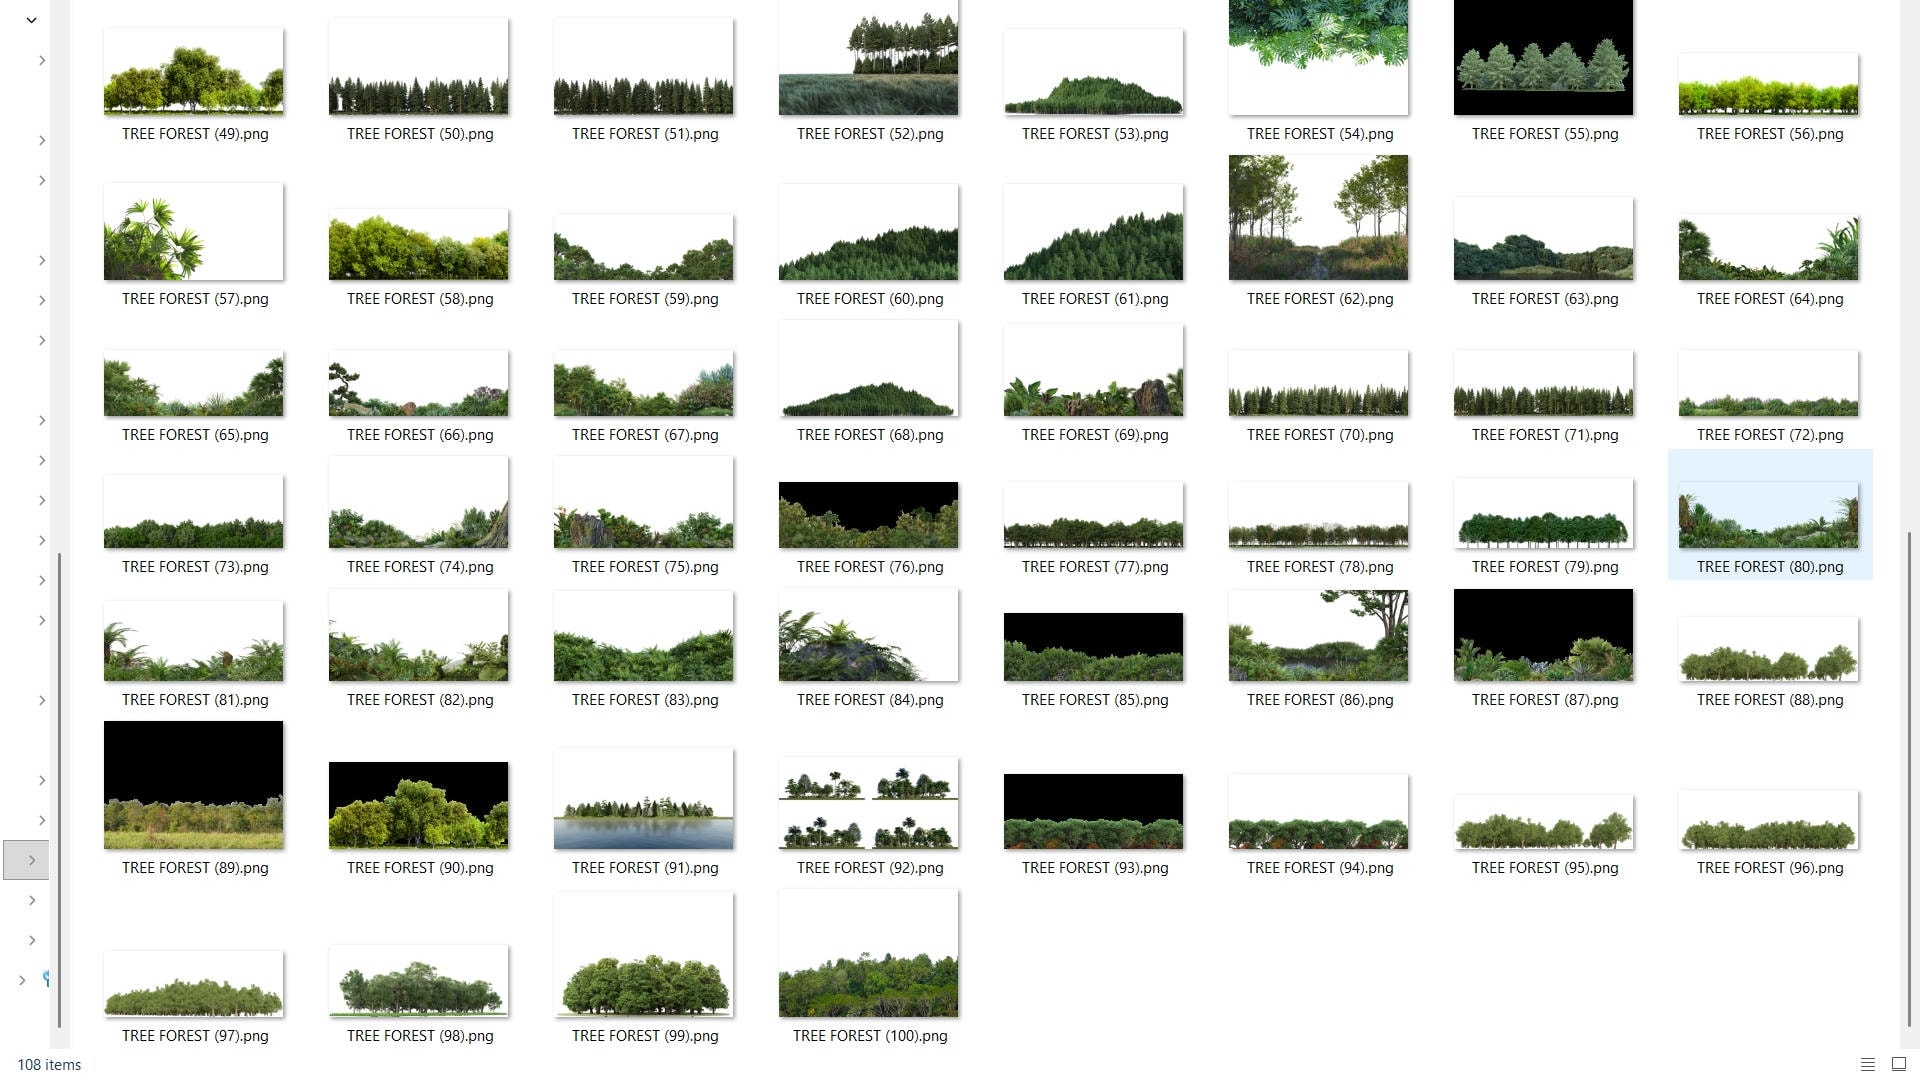This screenshot has width=1920, height=1080.
Task: Switch to large thumbnails view icon
Action: 1898,1064
